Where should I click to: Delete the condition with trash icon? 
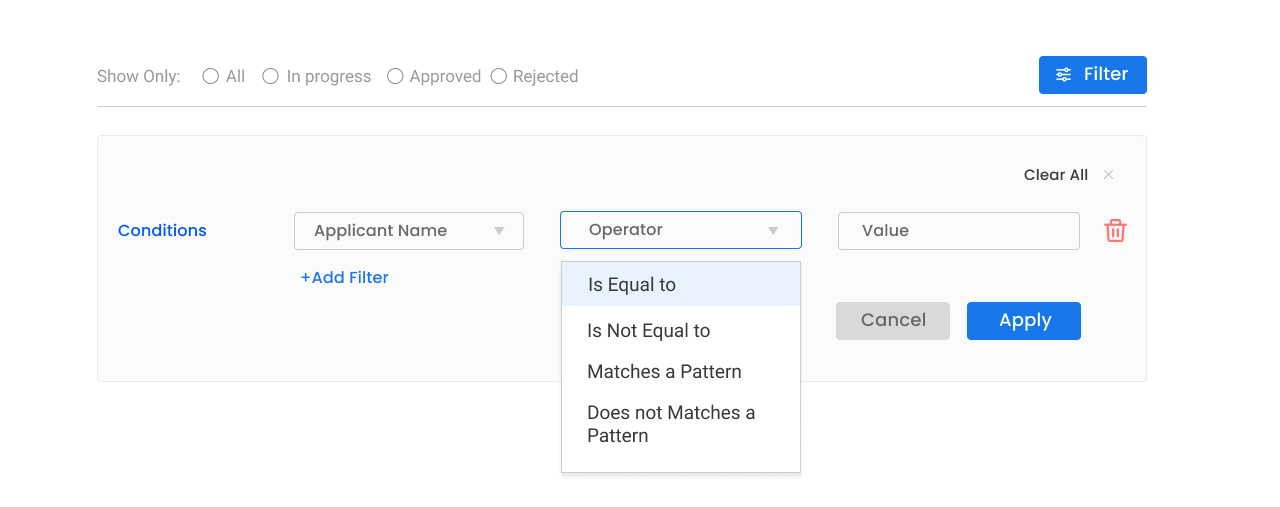coord(1115,231)
